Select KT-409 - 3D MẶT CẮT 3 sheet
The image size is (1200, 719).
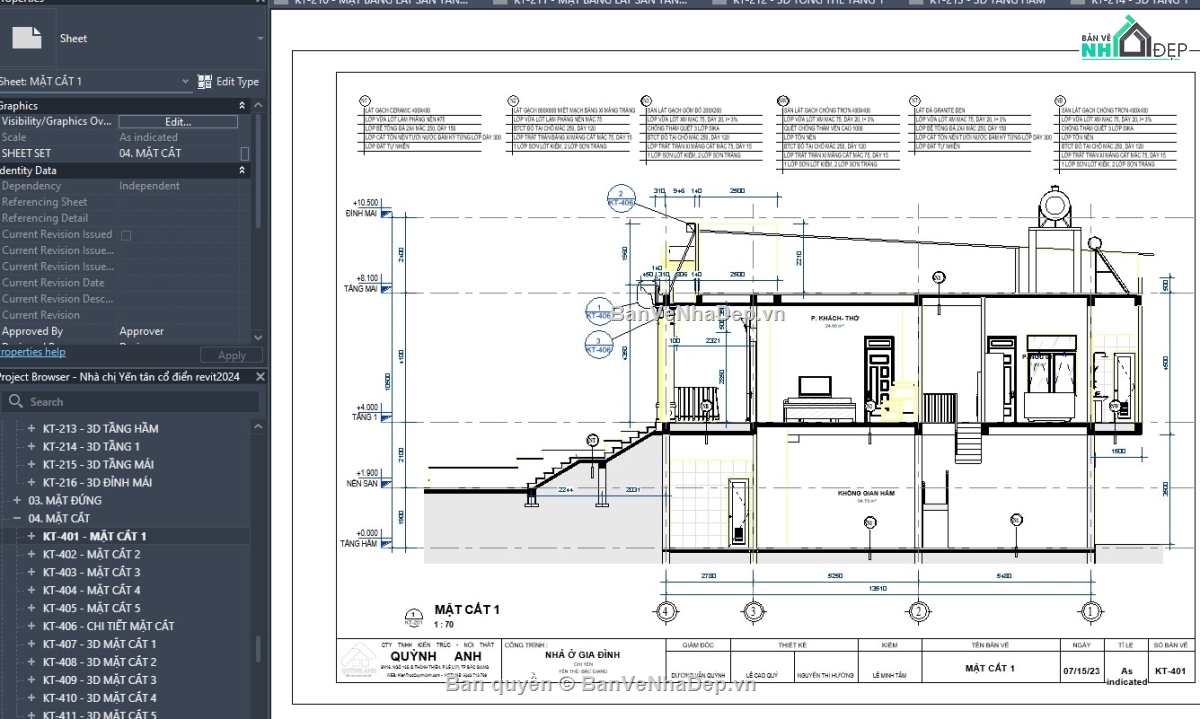coord(99,680)
